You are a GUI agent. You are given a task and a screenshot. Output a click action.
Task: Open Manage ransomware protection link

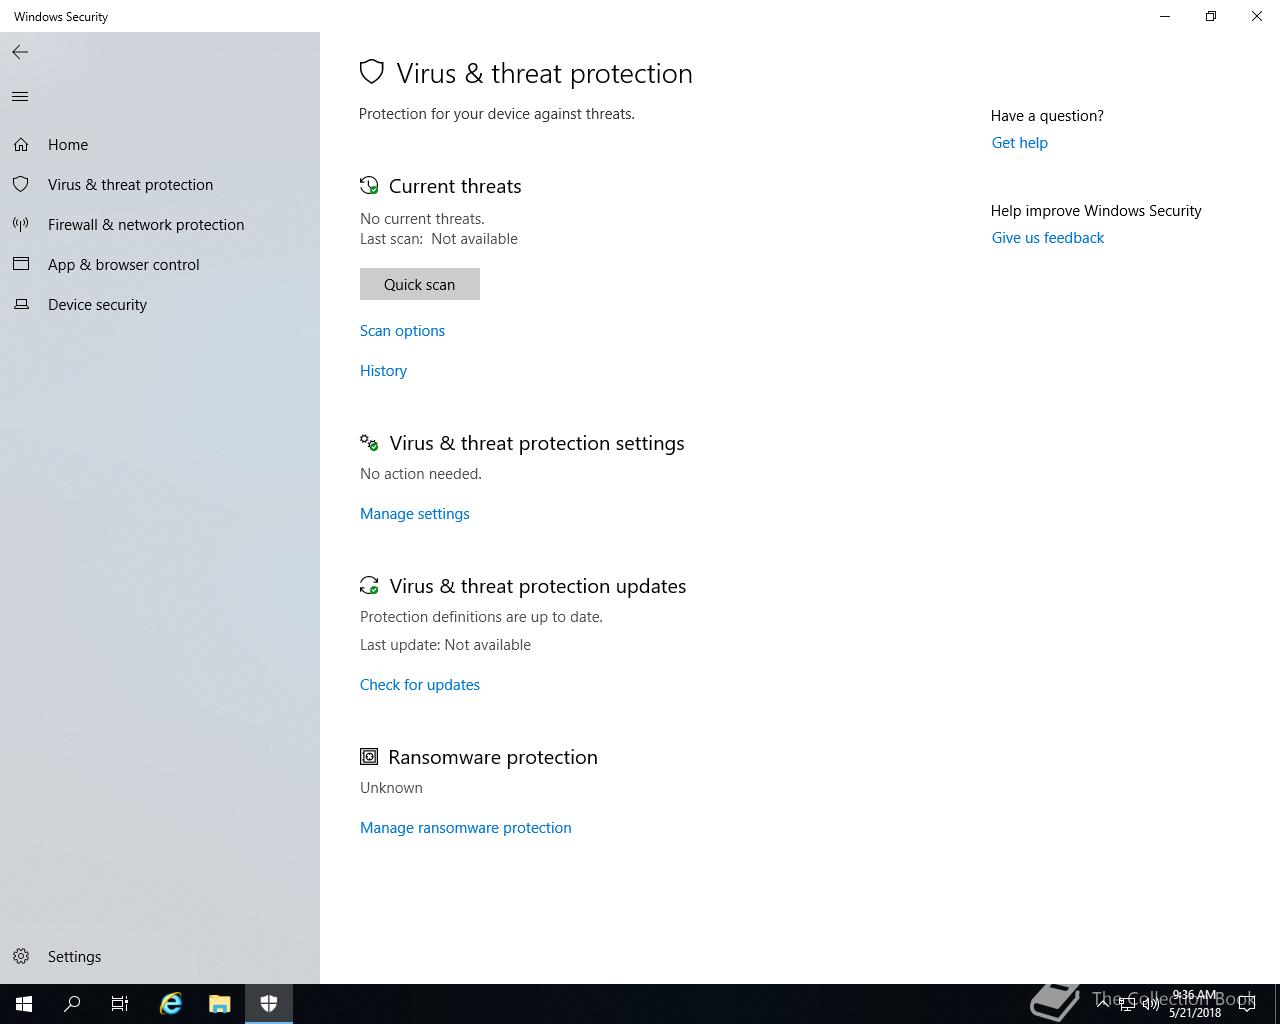coord(466,828)
